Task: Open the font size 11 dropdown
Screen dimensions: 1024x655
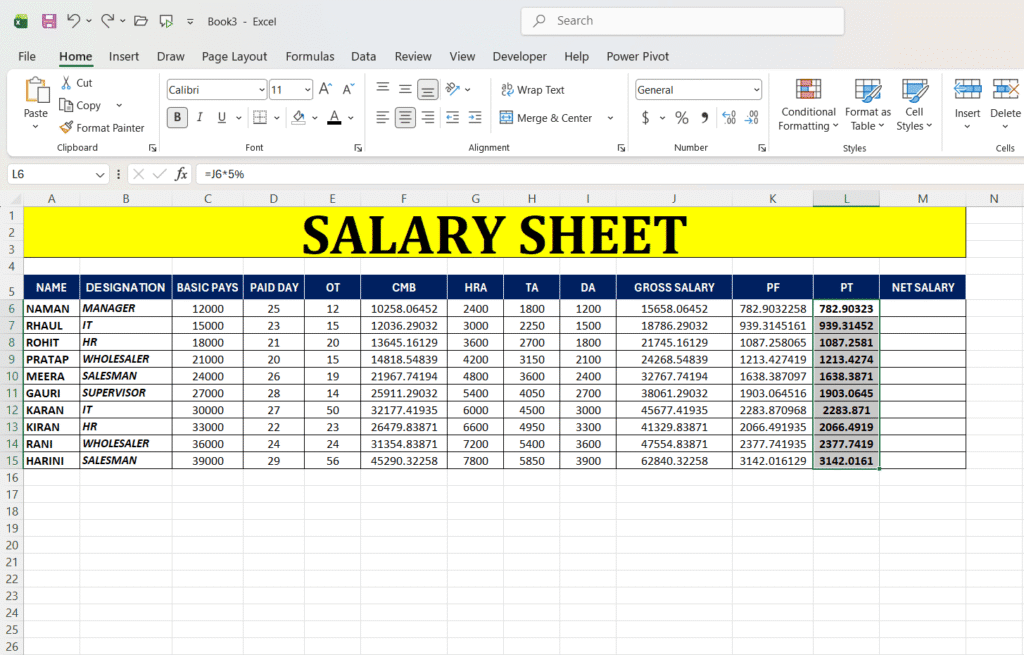Action: point(308,89)
